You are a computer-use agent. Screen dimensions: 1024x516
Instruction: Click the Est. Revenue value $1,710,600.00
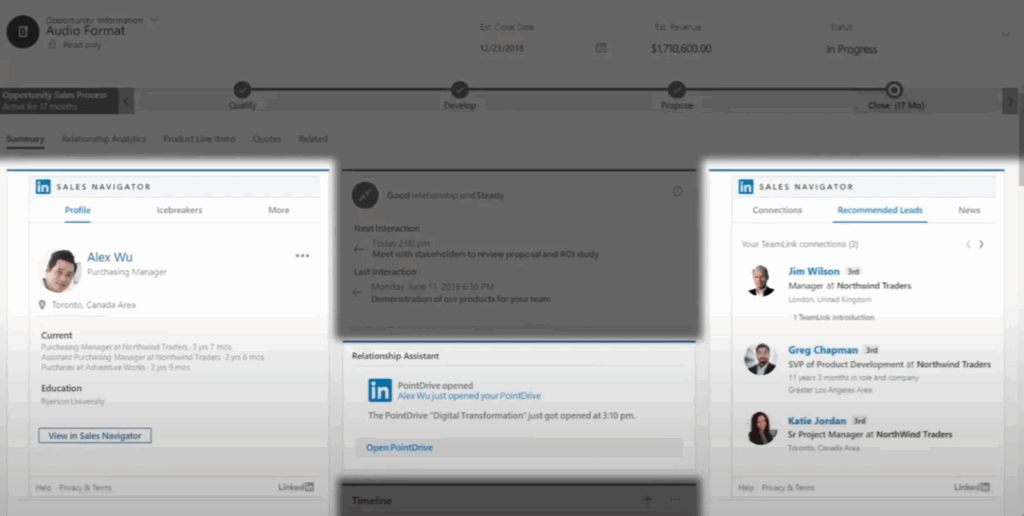[x=681, y=48]
